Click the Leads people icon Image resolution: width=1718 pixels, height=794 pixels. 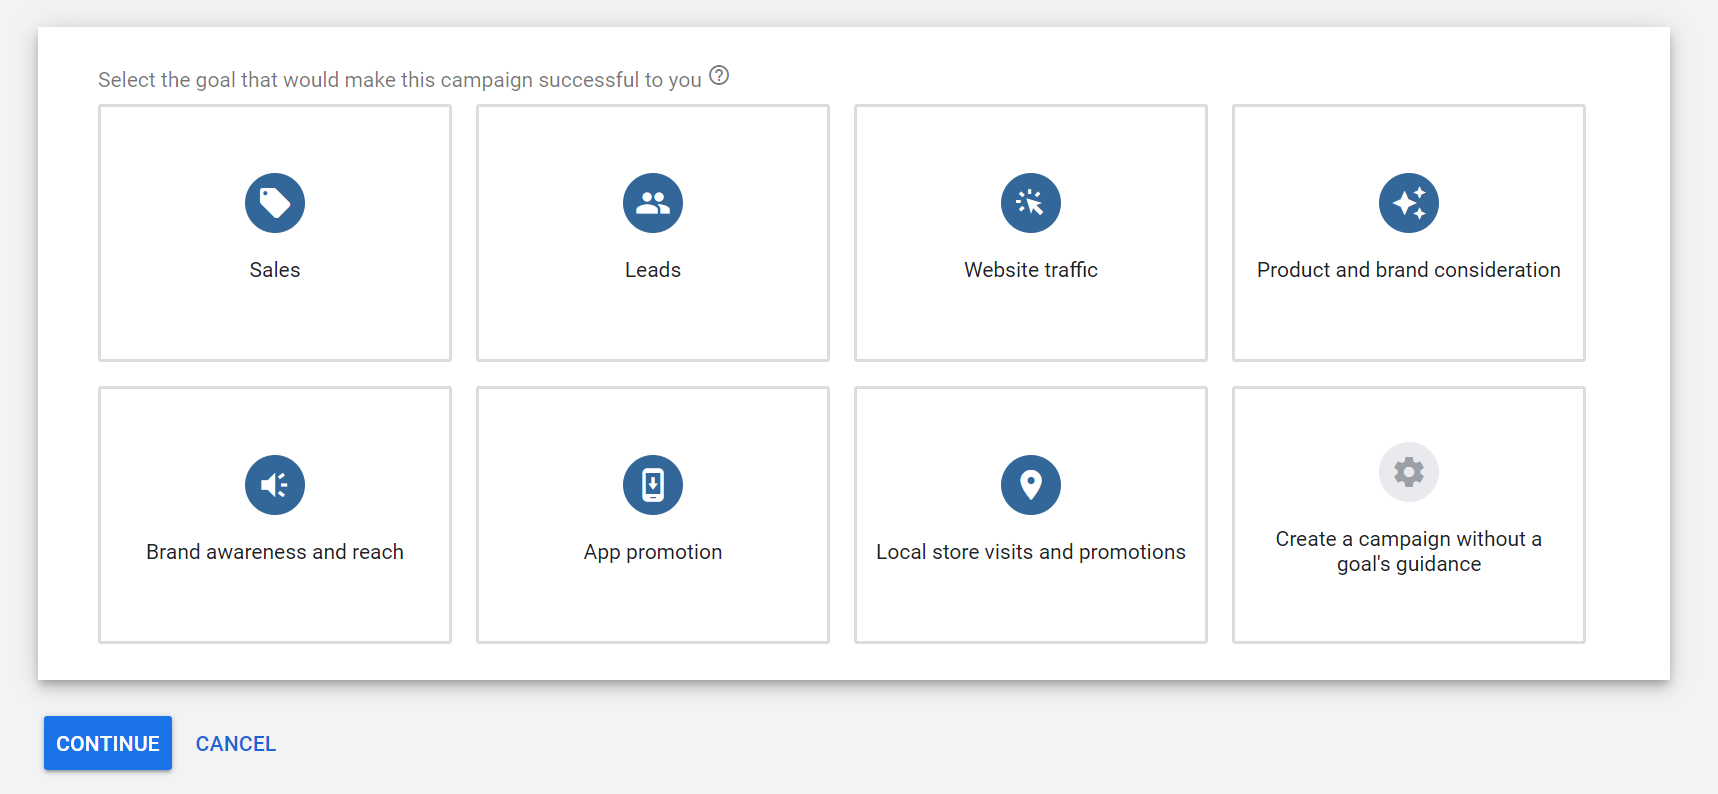tap(653, 203)
